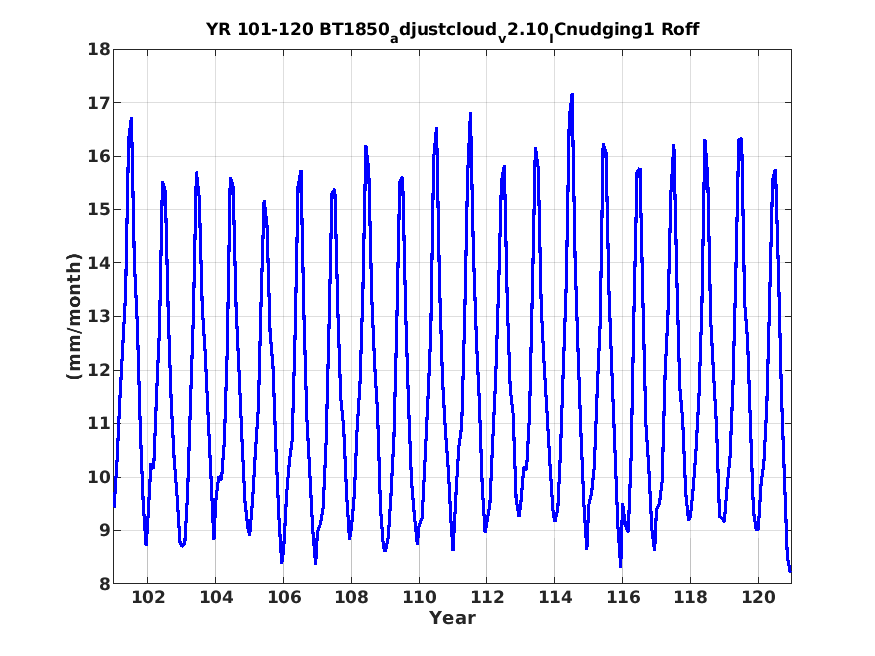
Task: Click y-axis tick label 11
Action: pos(99,423)
